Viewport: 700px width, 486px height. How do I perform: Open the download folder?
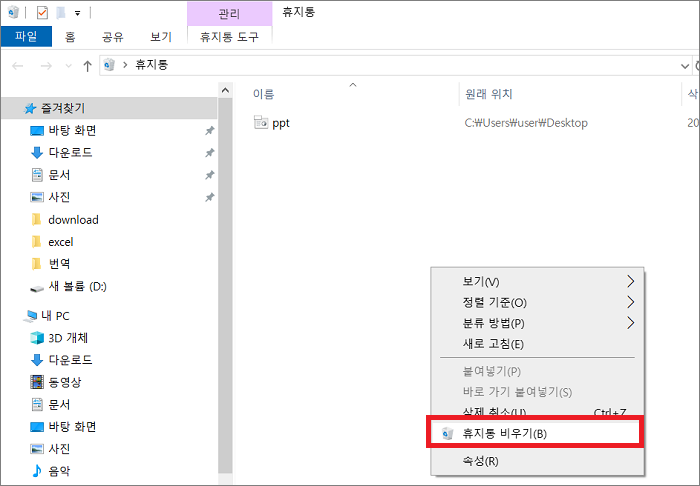(x=73, y=220)
